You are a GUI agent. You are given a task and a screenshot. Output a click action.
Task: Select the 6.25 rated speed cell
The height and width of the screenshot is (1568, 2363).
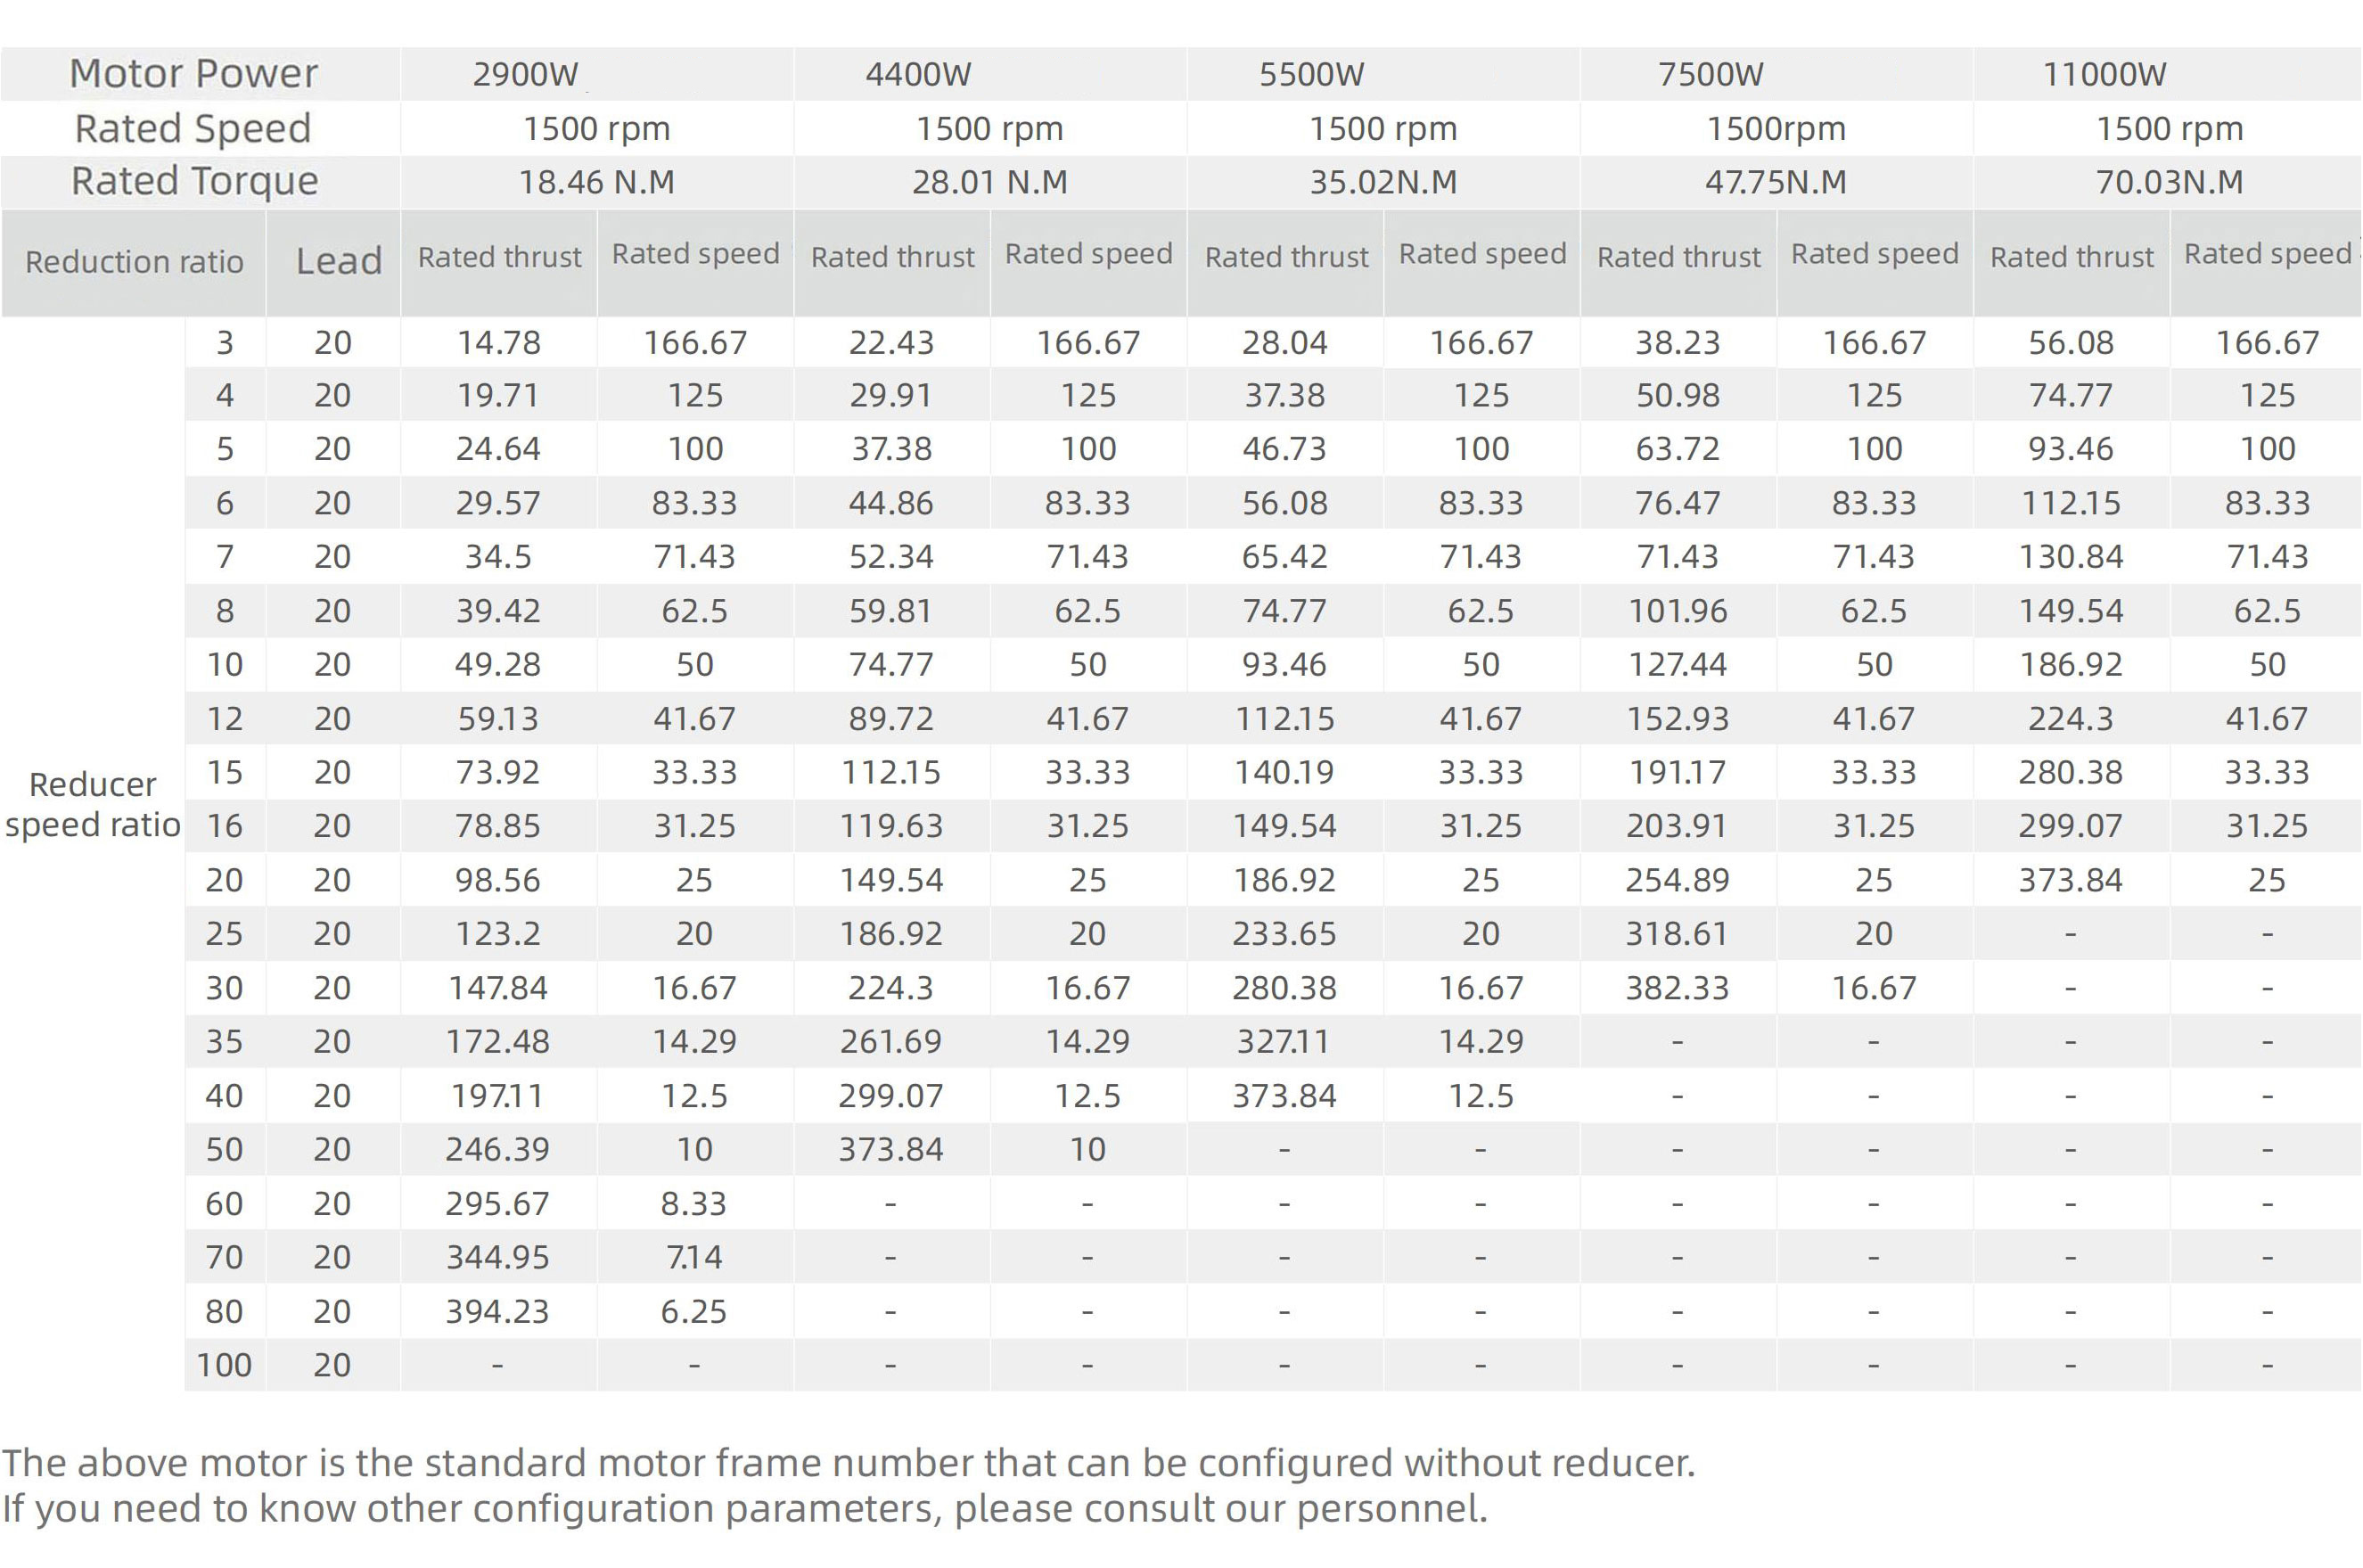[x=694, y=1311]
